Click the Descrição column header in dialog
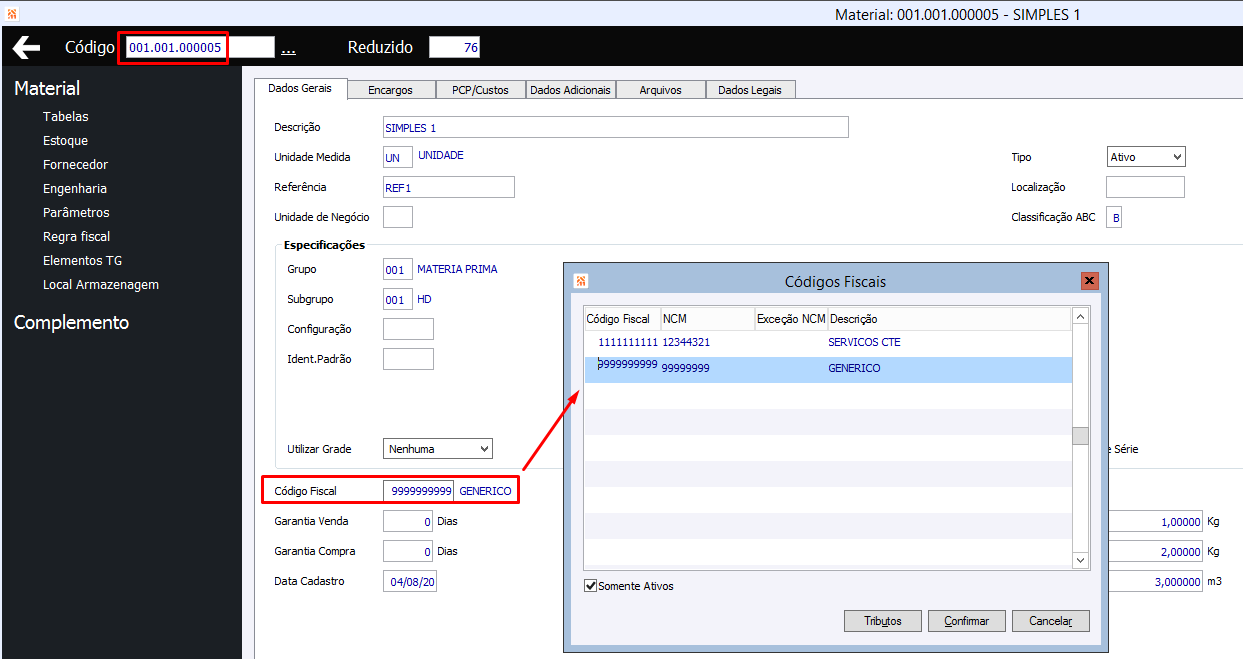This screenshot has height=659, width=1243. point(949,319)
